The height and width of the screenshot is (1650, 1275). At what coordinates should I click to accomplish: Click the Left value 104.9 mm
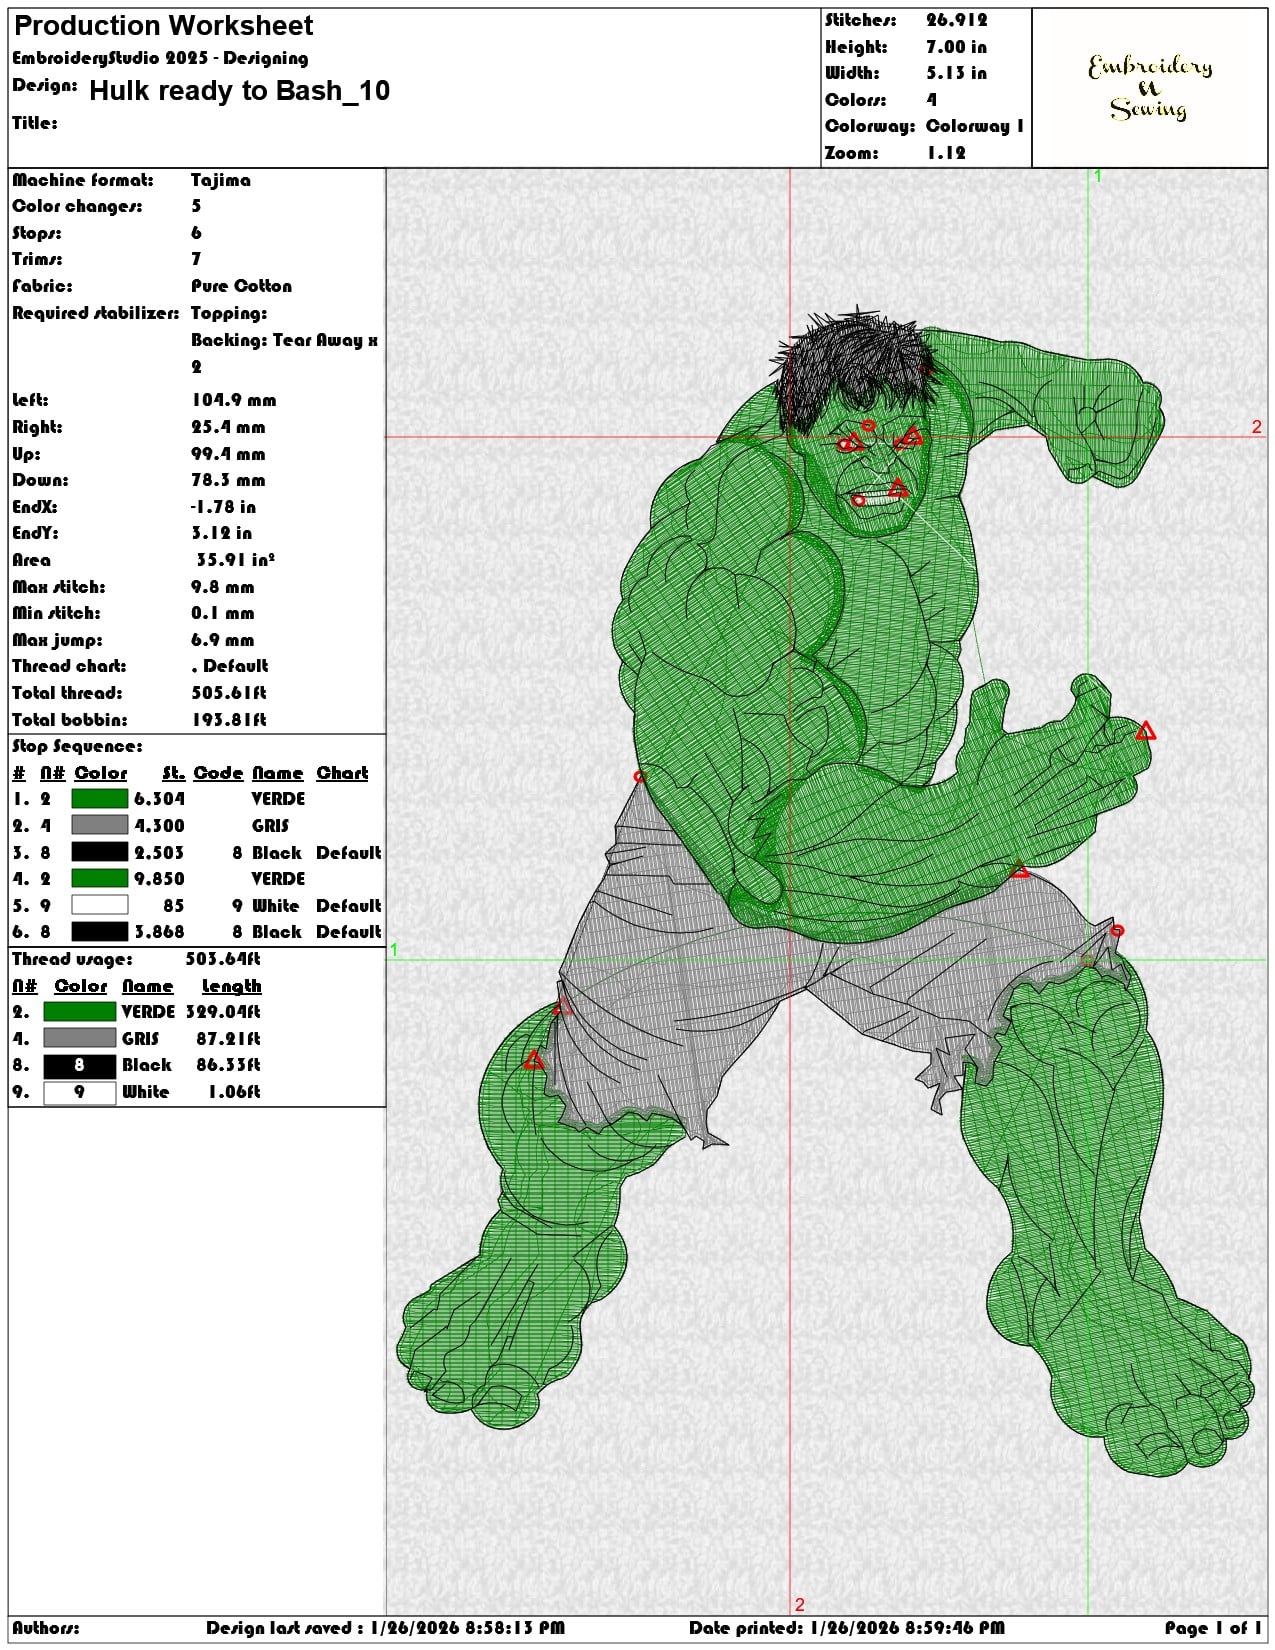pos(234,400)
